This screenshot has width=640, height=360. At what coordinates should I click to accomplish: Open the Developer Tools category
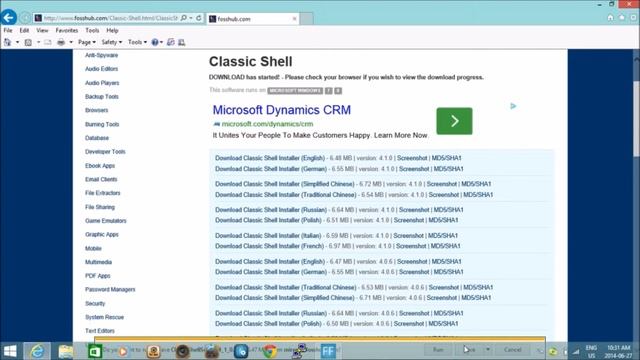pyautogui.click(x=105, y=152)
